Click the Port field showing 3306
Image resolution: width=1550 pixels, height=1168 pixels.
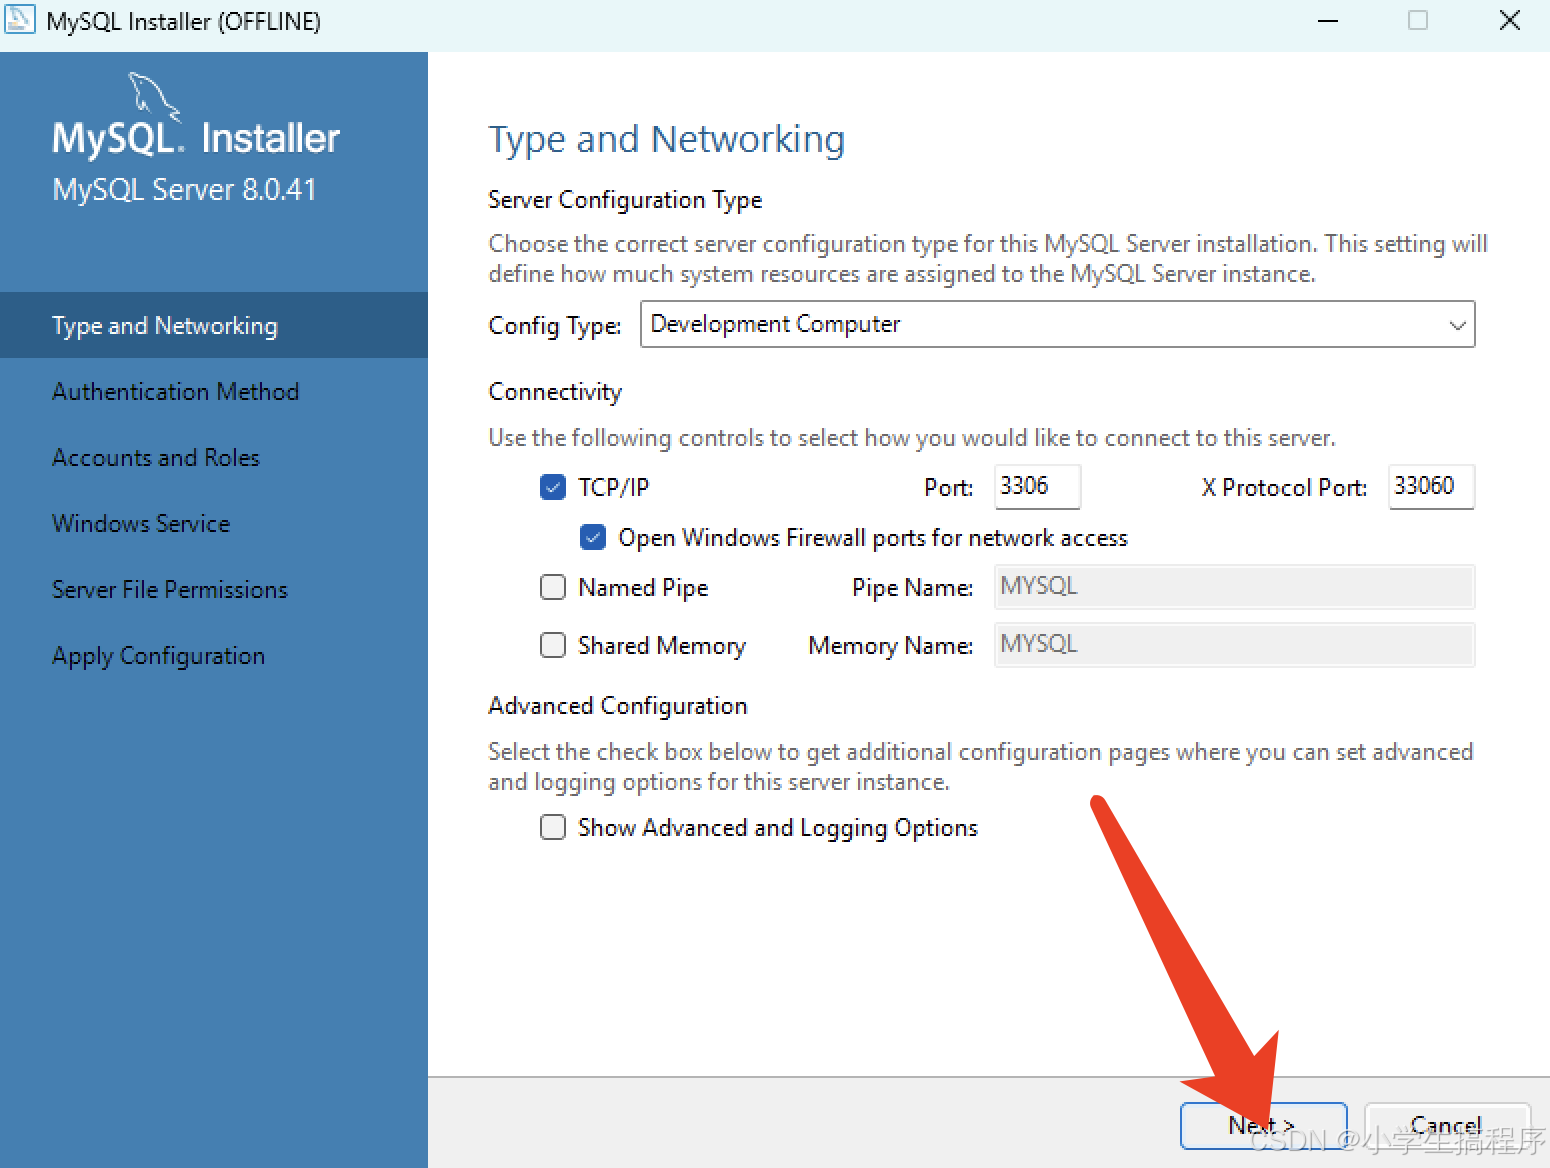coord(1036,486)
